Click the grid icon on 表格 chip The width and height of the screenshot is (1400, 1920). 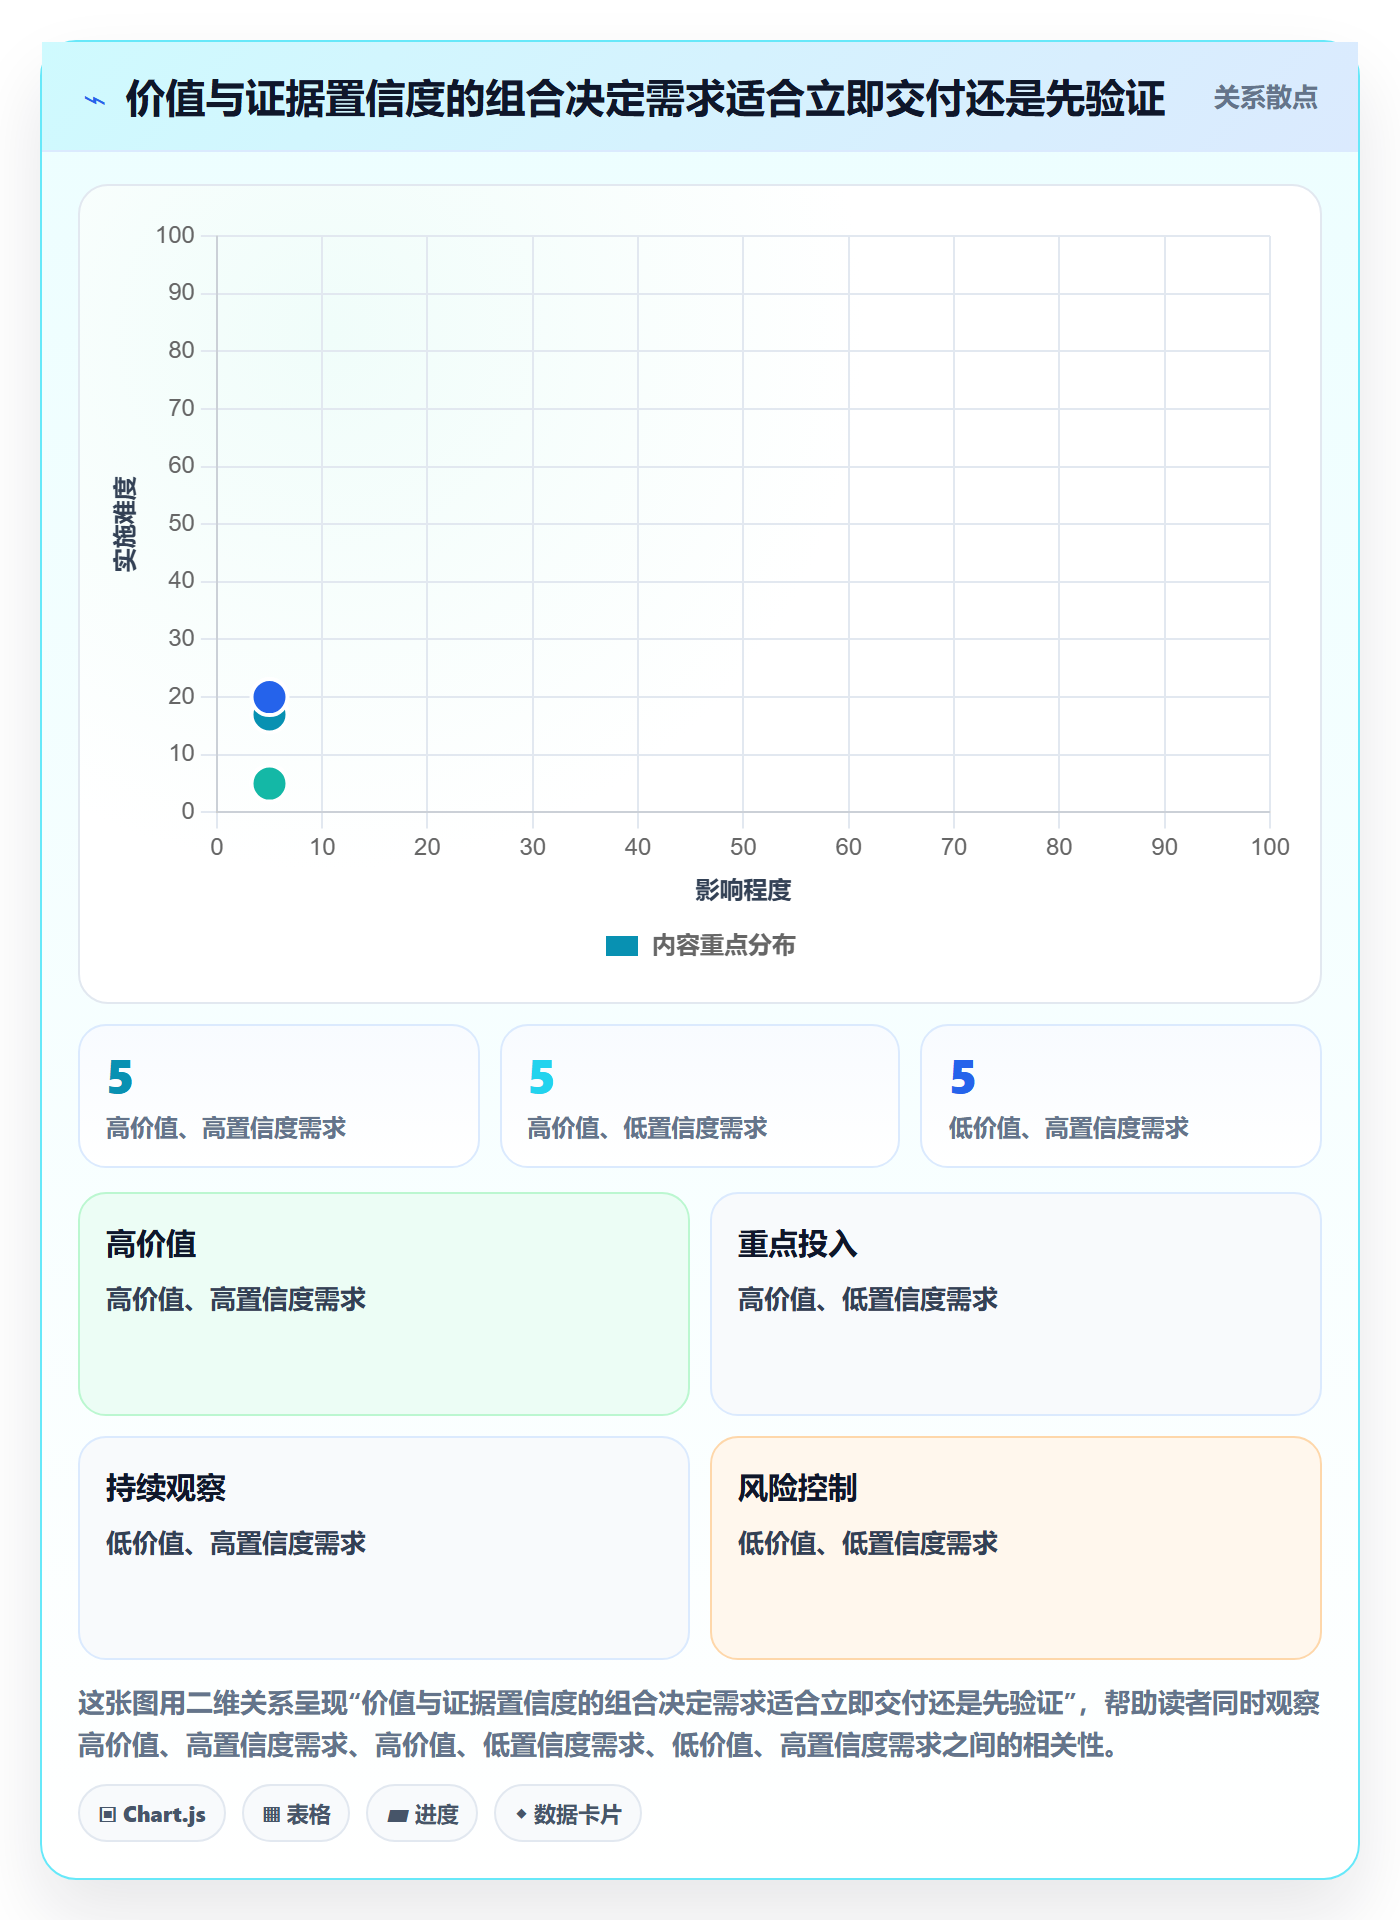tap(271, 1815)
